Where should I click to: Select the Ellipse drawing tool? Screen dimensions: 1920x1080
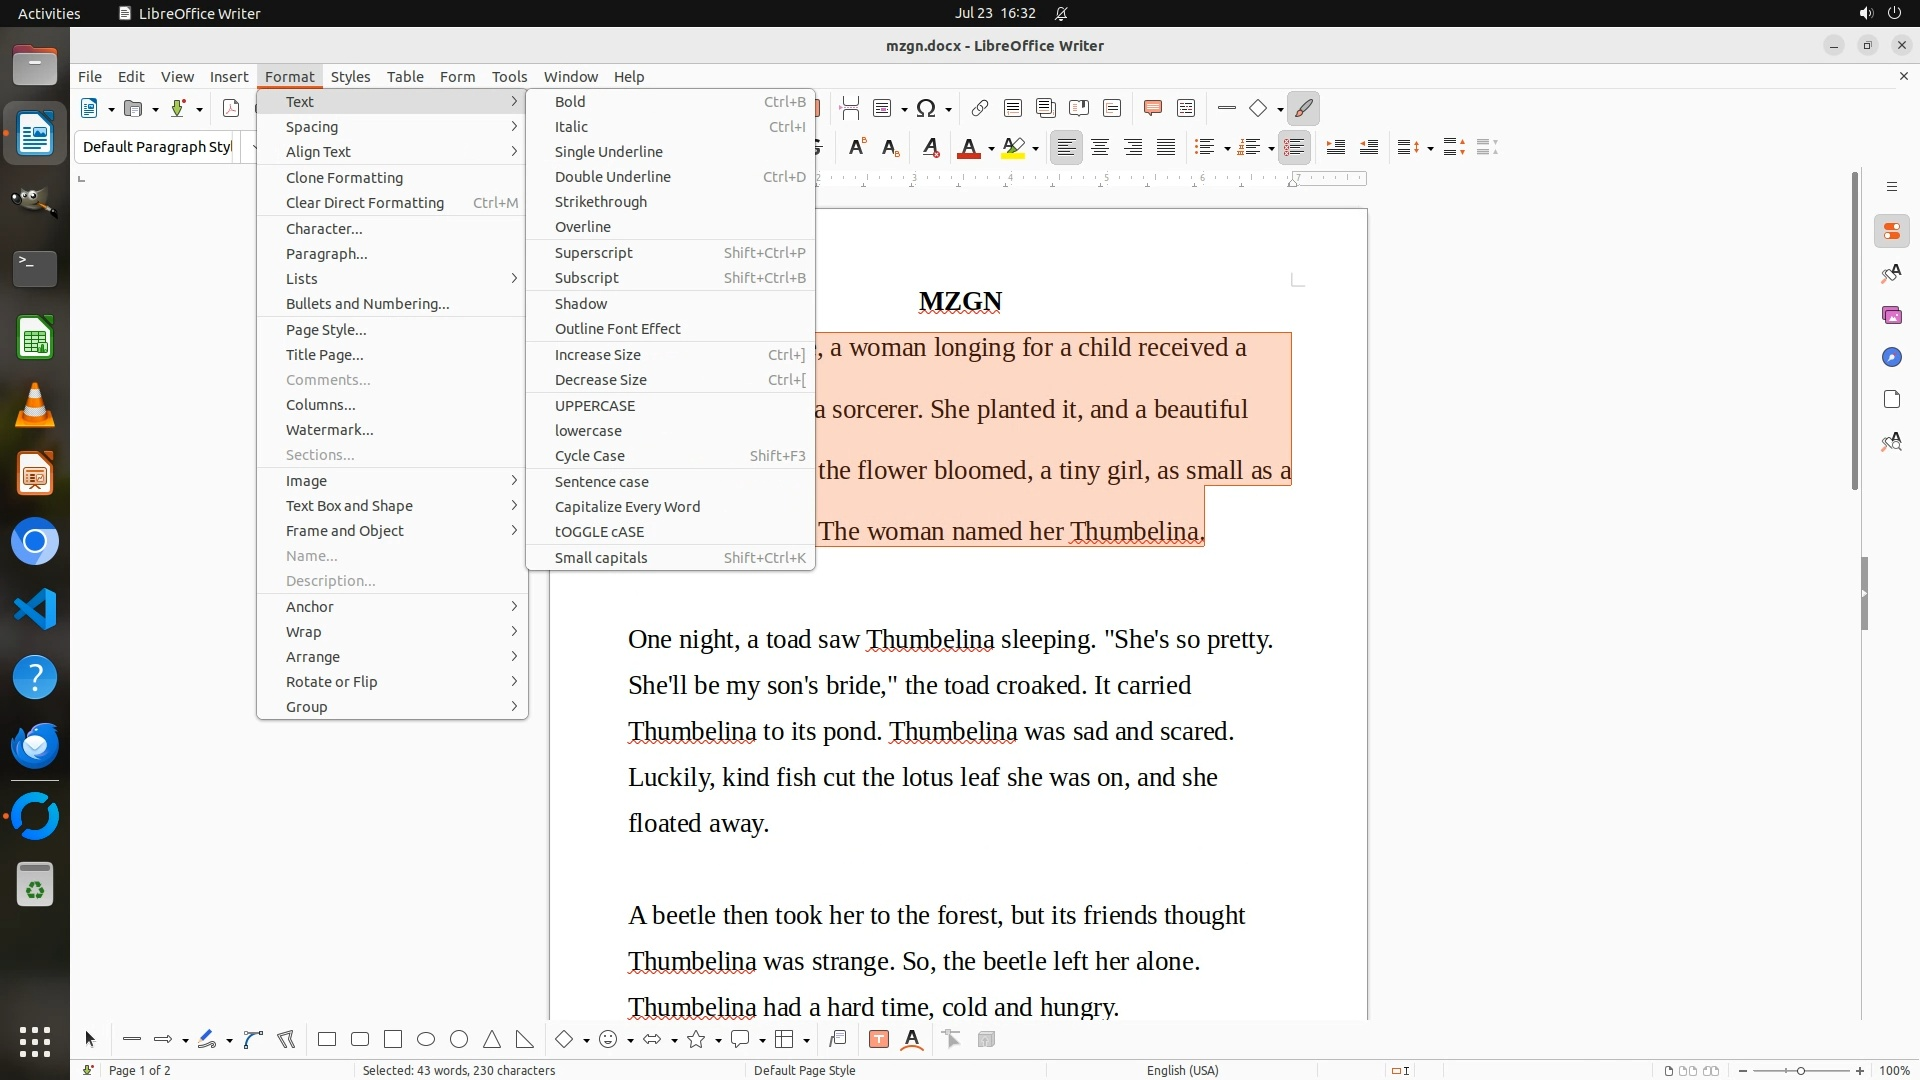click(426, 1040)
